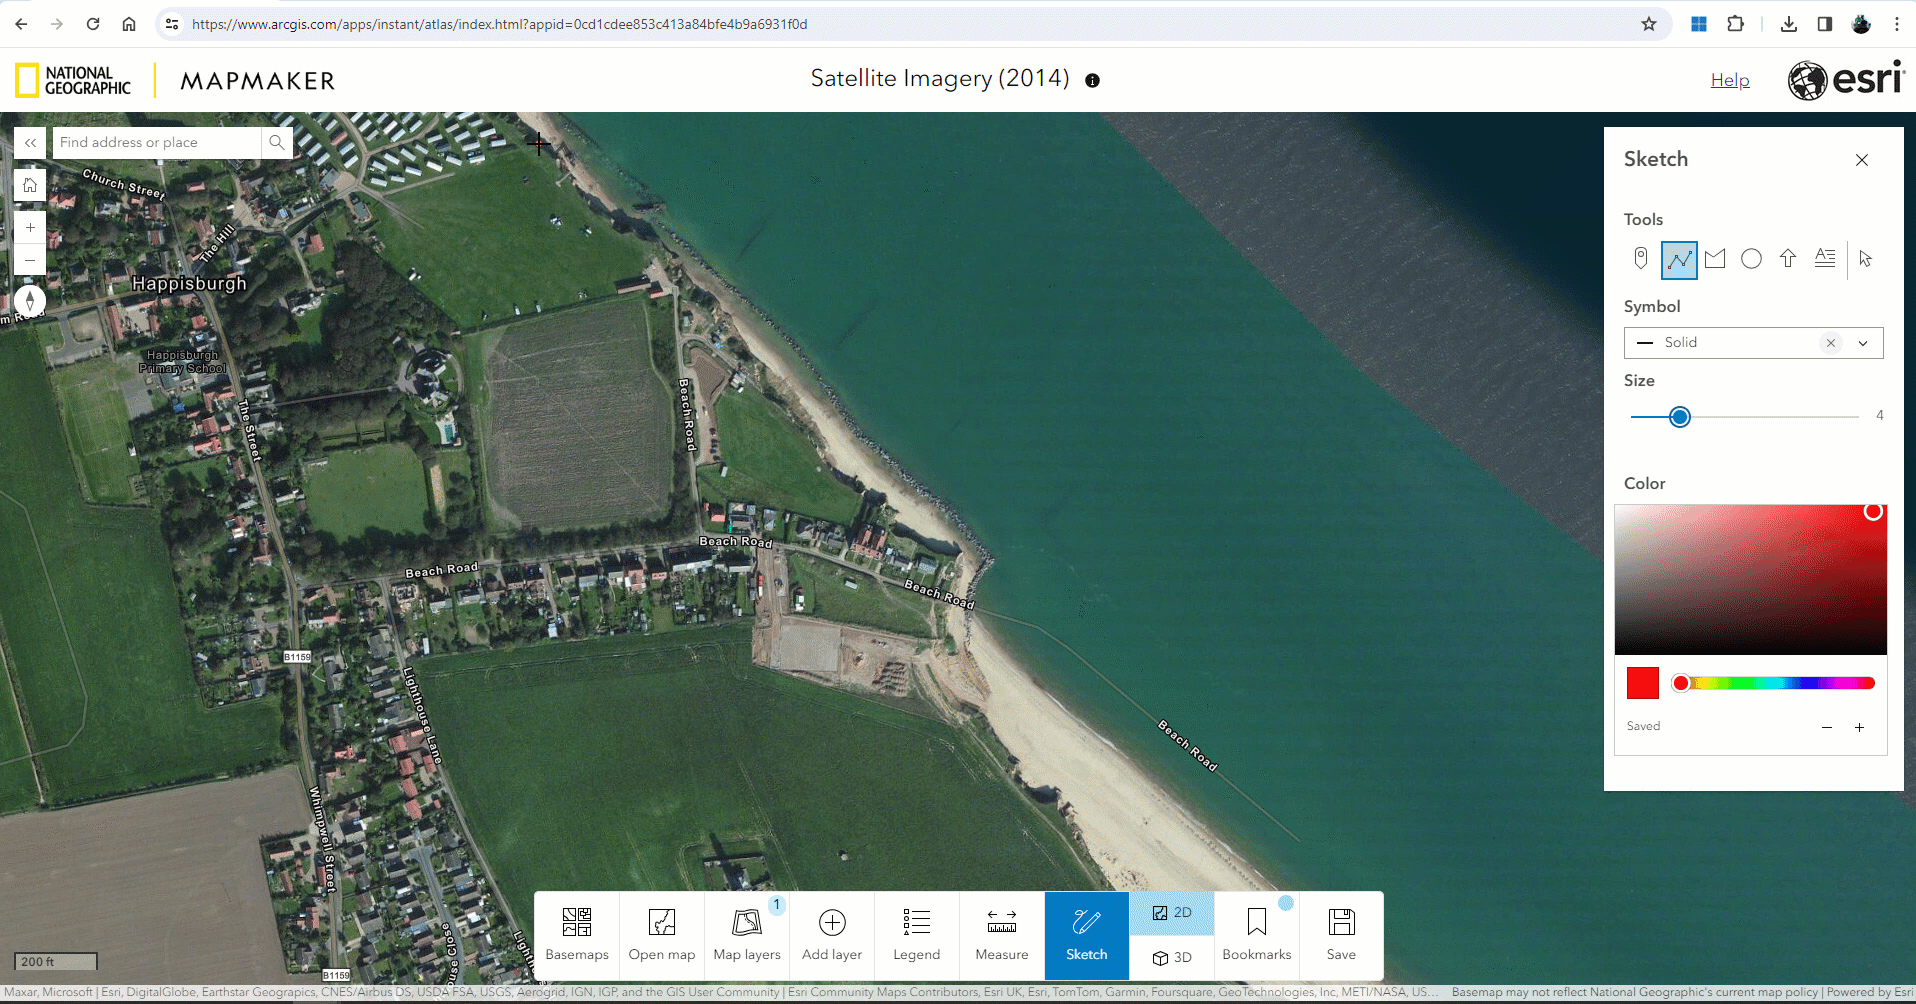Click the Save button
The image size is (1916, 1004).
point(1341,933)
